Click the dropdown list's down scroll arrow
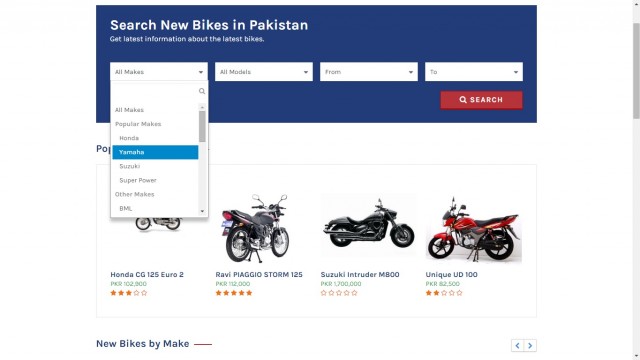The width and height of the screenshot is (640, 360). (x=202, y=211)
